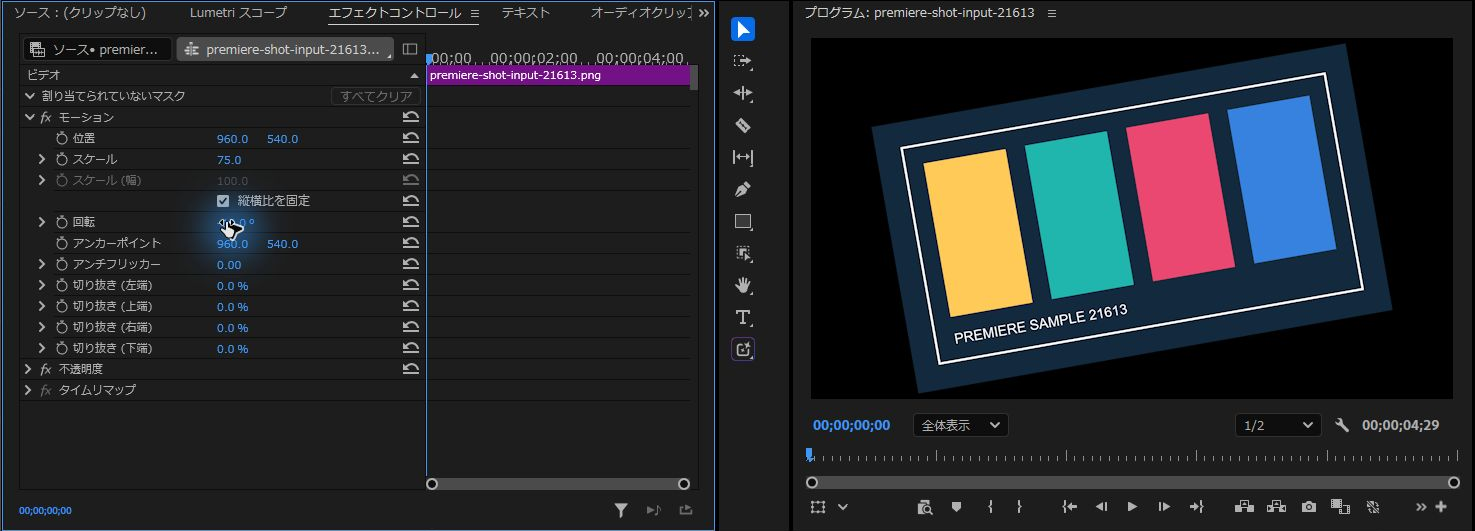The width and height of the screenshot is (1475, 531).
Task: Click the Generative Extend tool icon
Action: coord(743,349)
